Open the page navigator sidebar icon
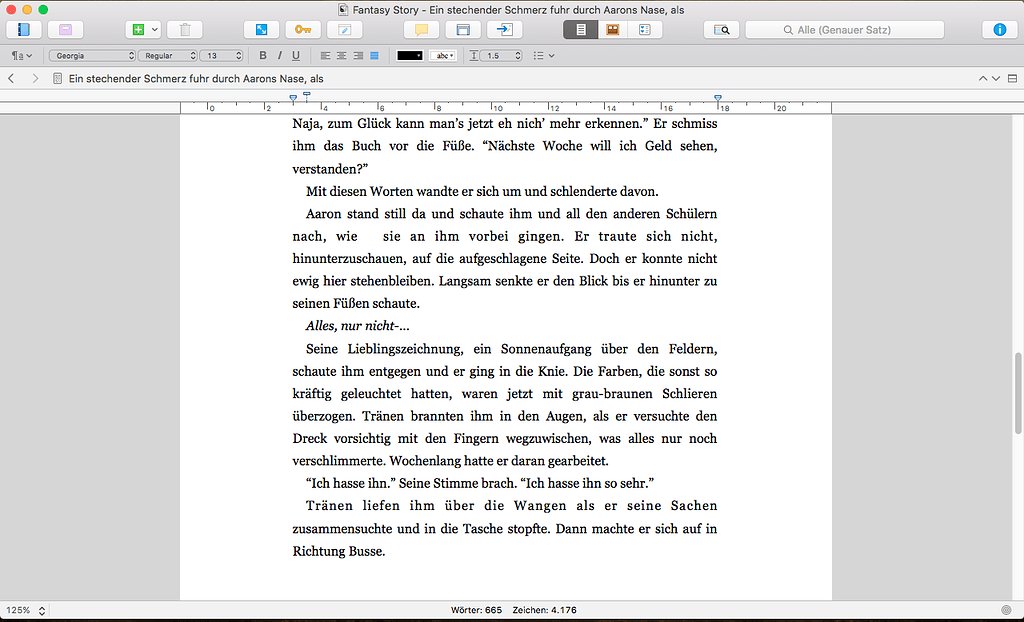 22,30
